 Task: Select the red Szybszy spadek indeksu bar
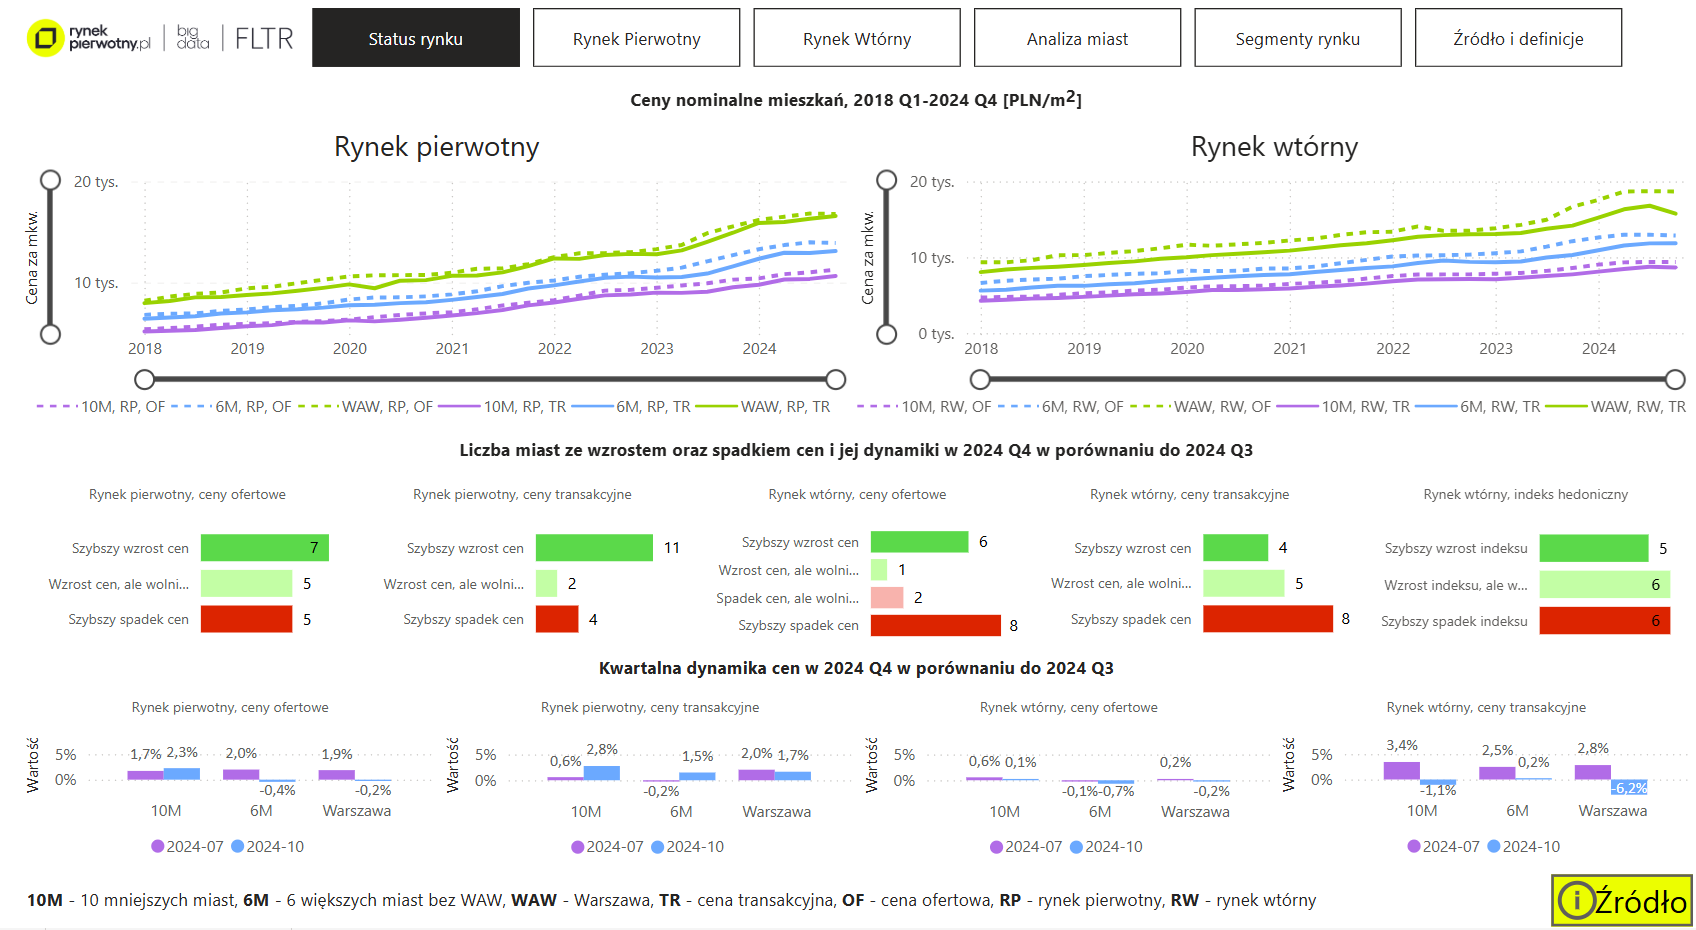click(x=1604, y=621)
